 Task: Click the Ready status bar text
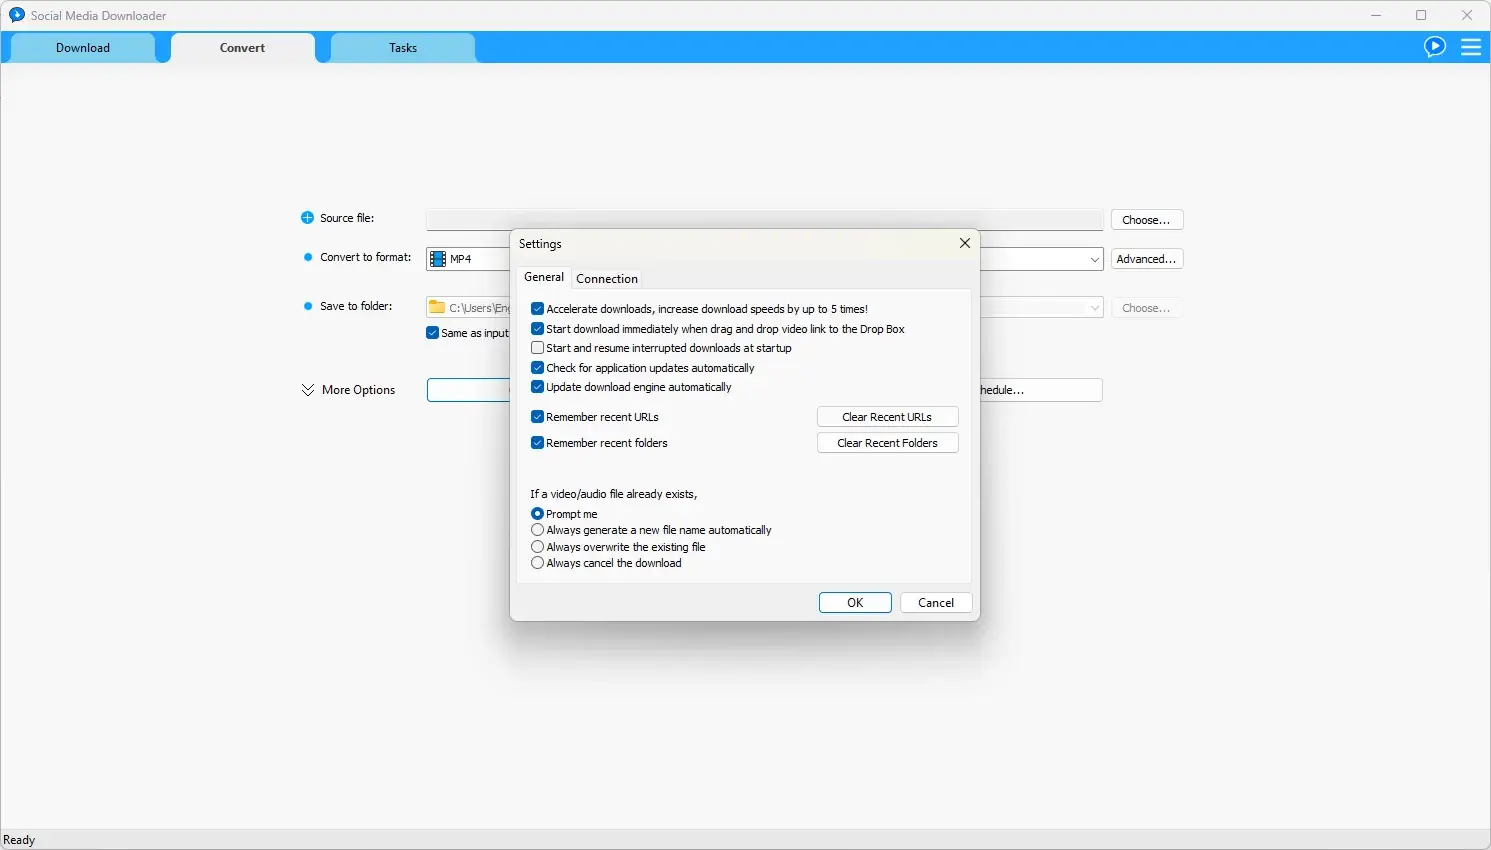[x=19, y=840]
